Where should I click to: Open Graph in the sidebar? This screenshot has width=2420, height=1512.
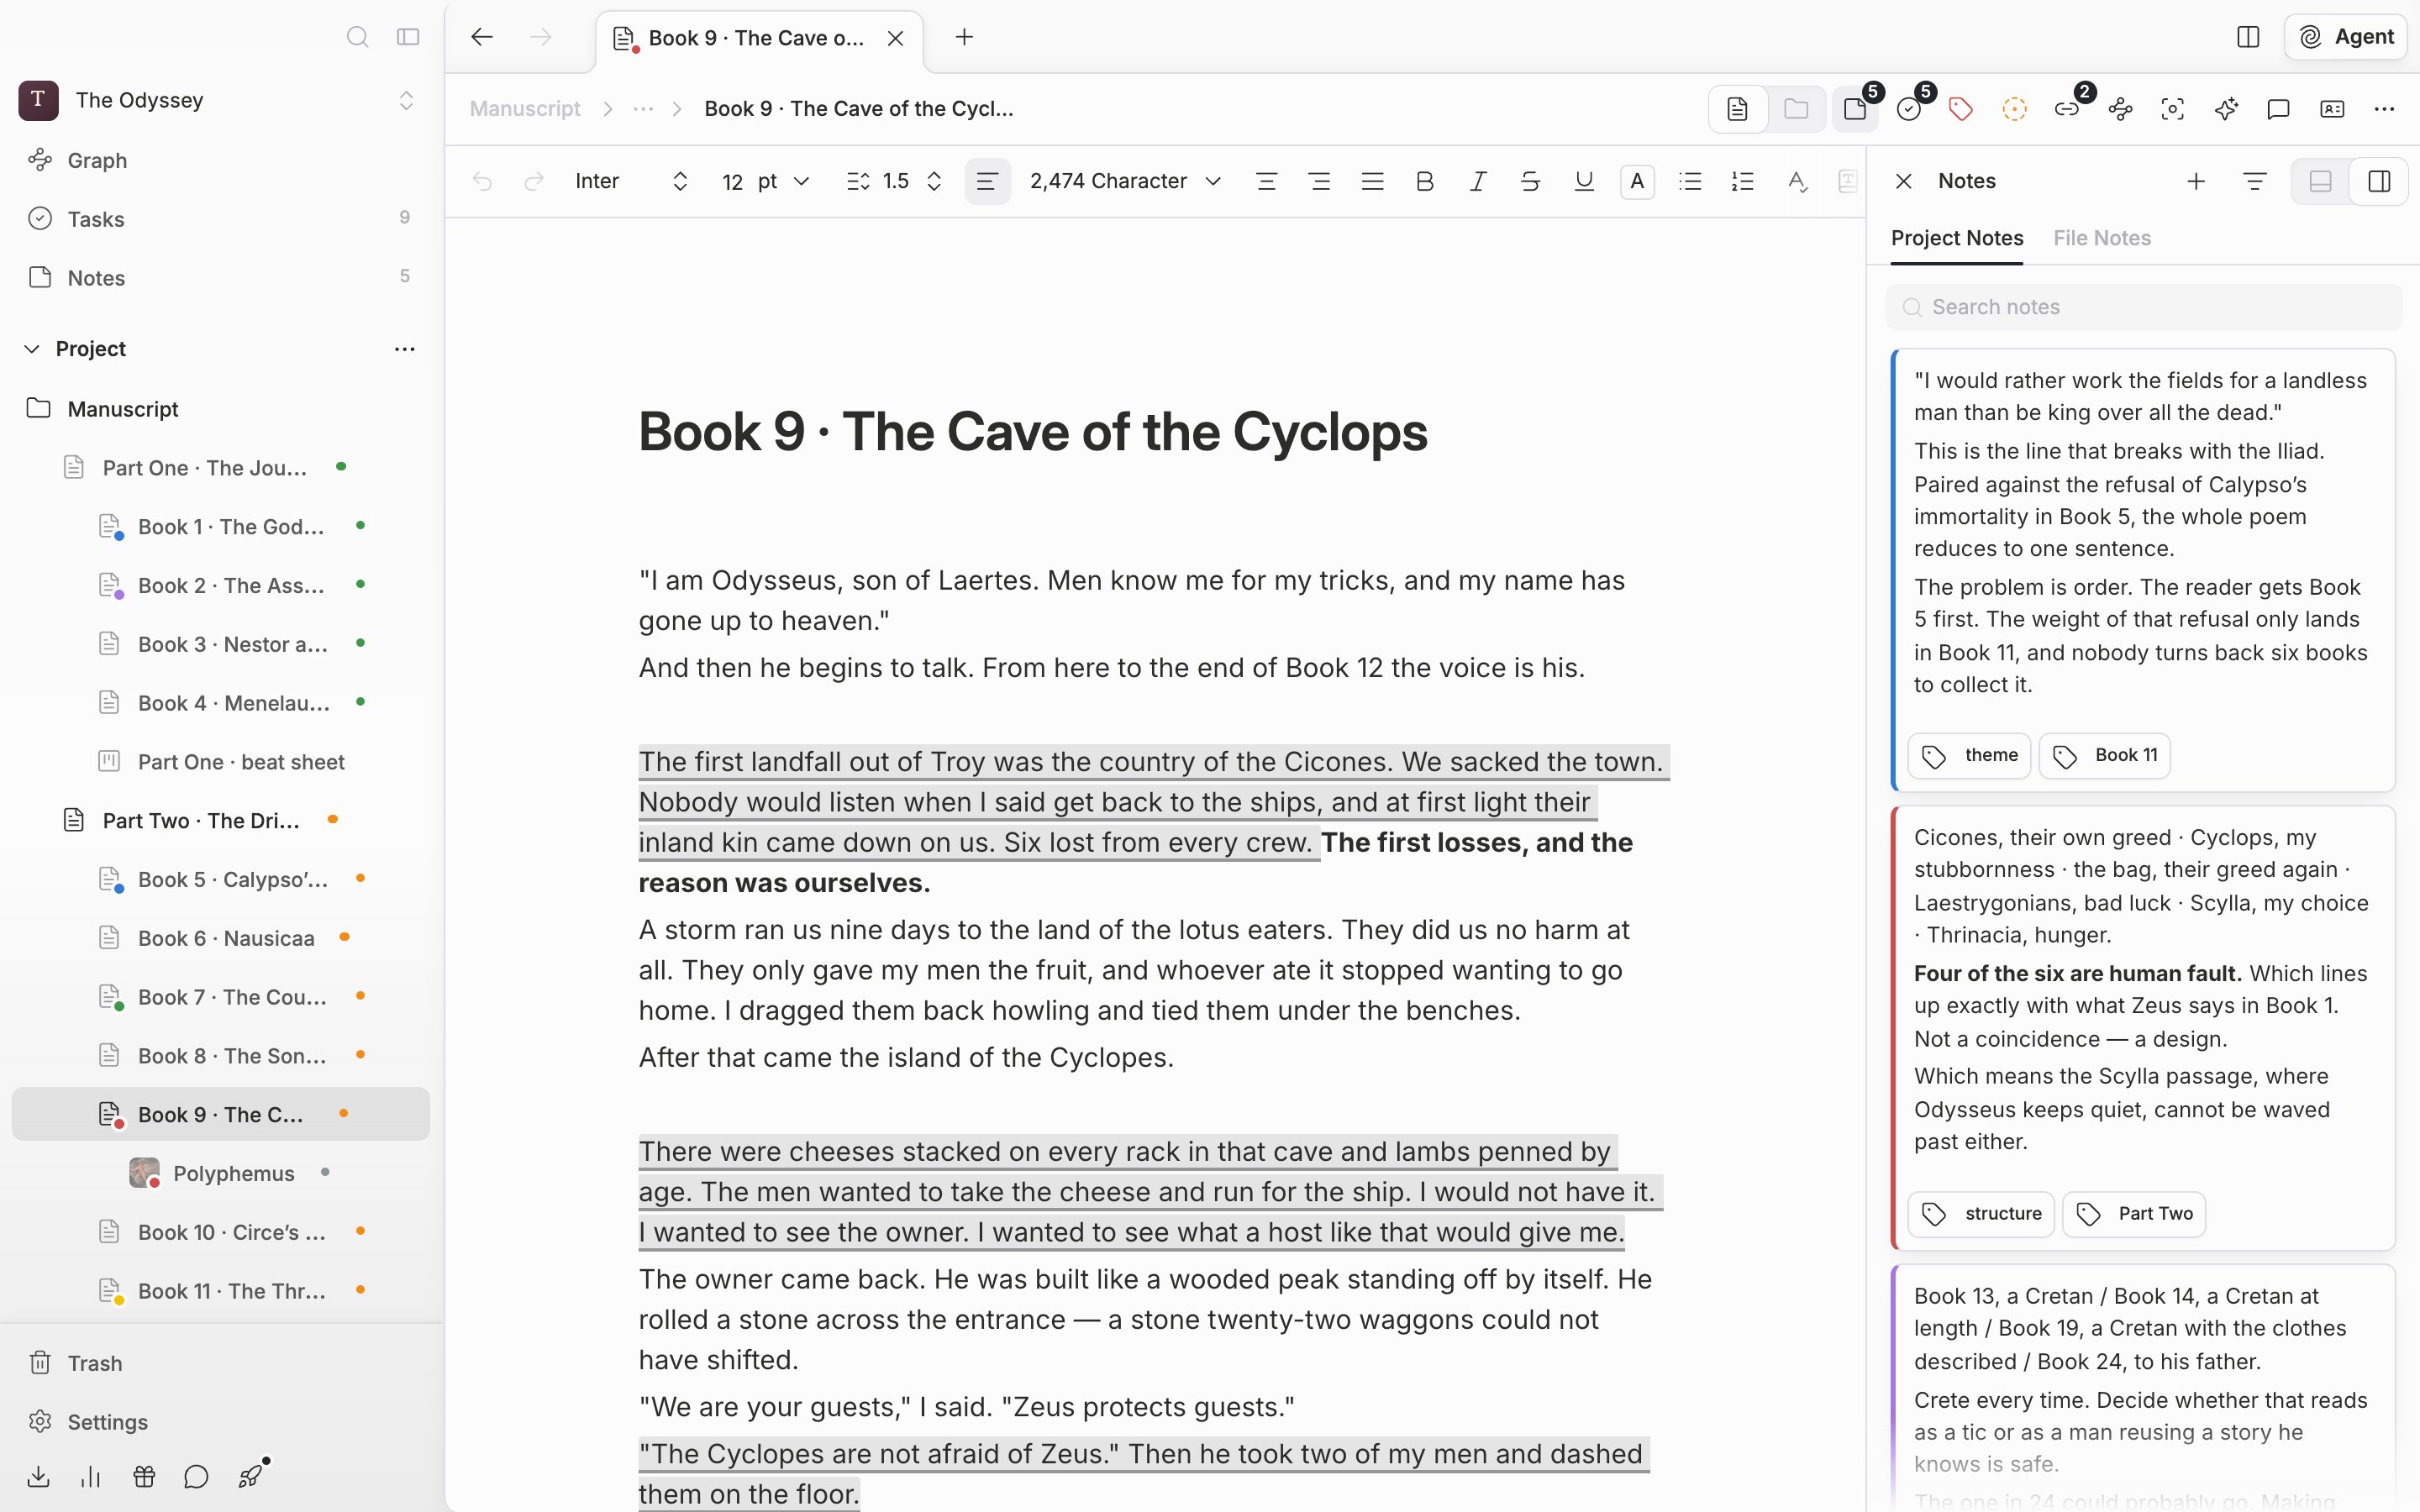(x=221, y=160)
